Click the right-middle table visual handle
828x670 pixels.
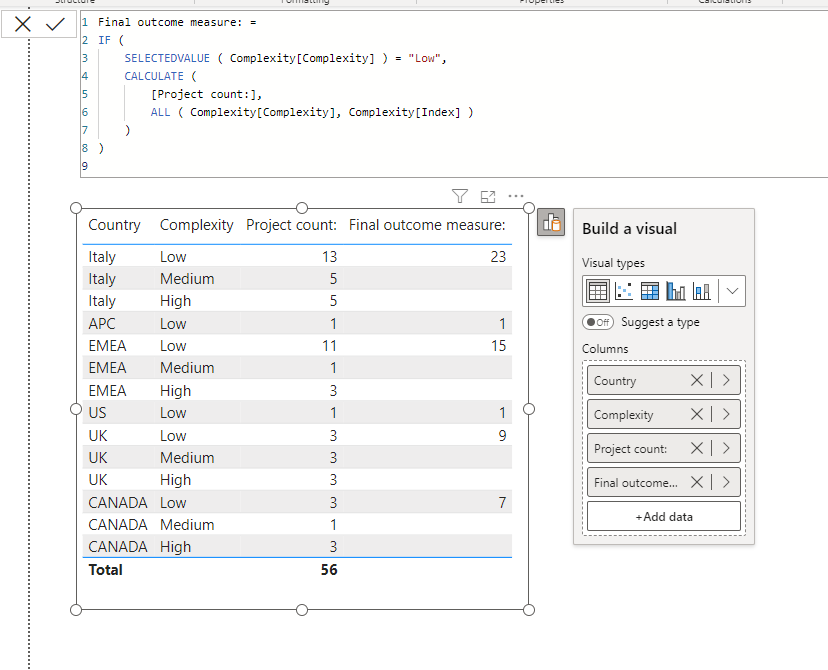(529, 409)
